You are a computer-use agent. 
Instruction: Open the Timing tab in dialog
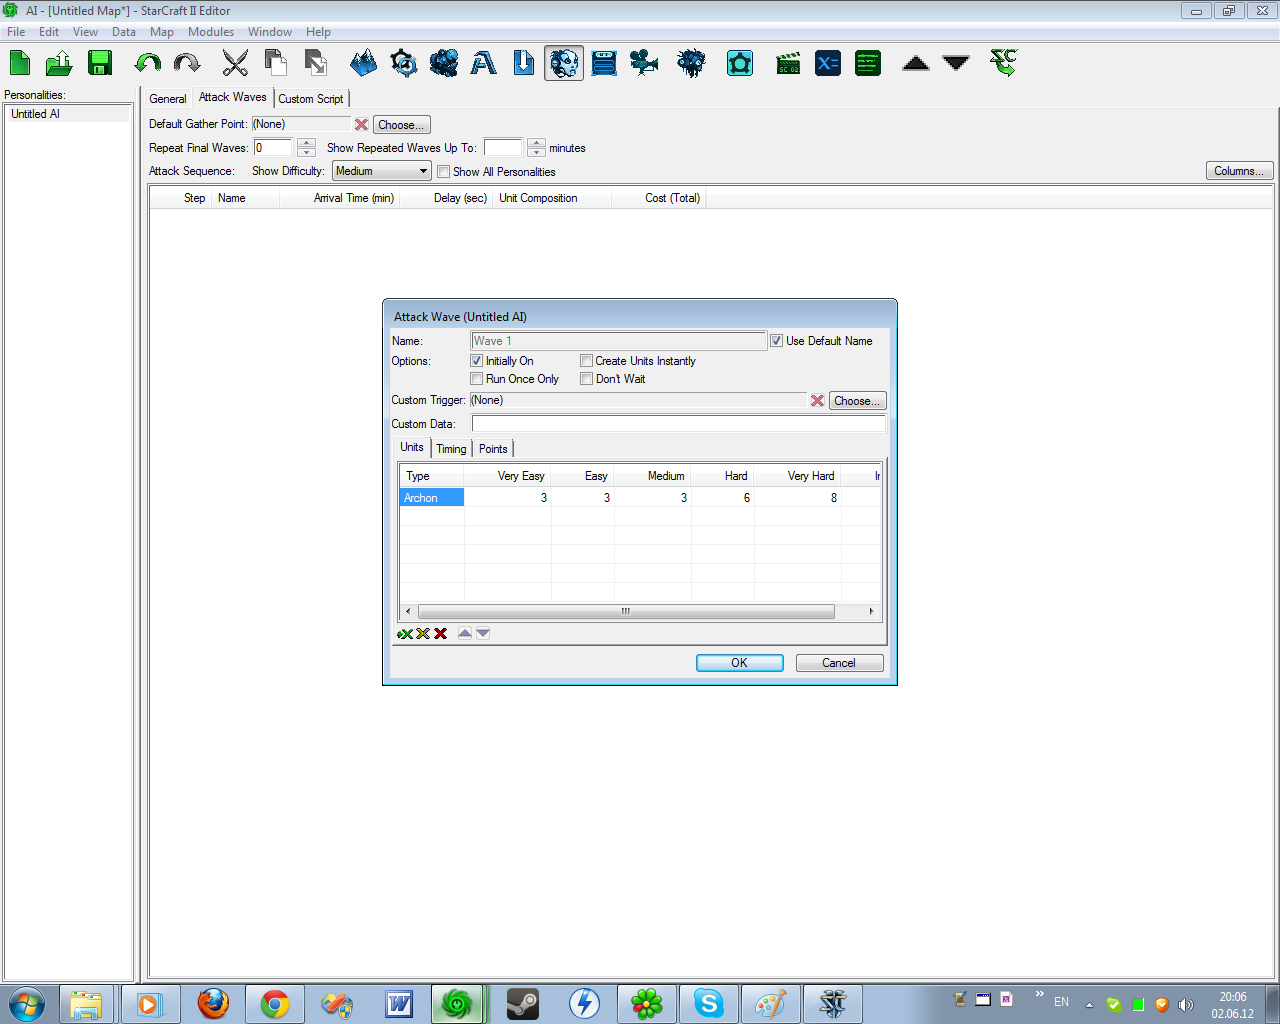[451, 448]
